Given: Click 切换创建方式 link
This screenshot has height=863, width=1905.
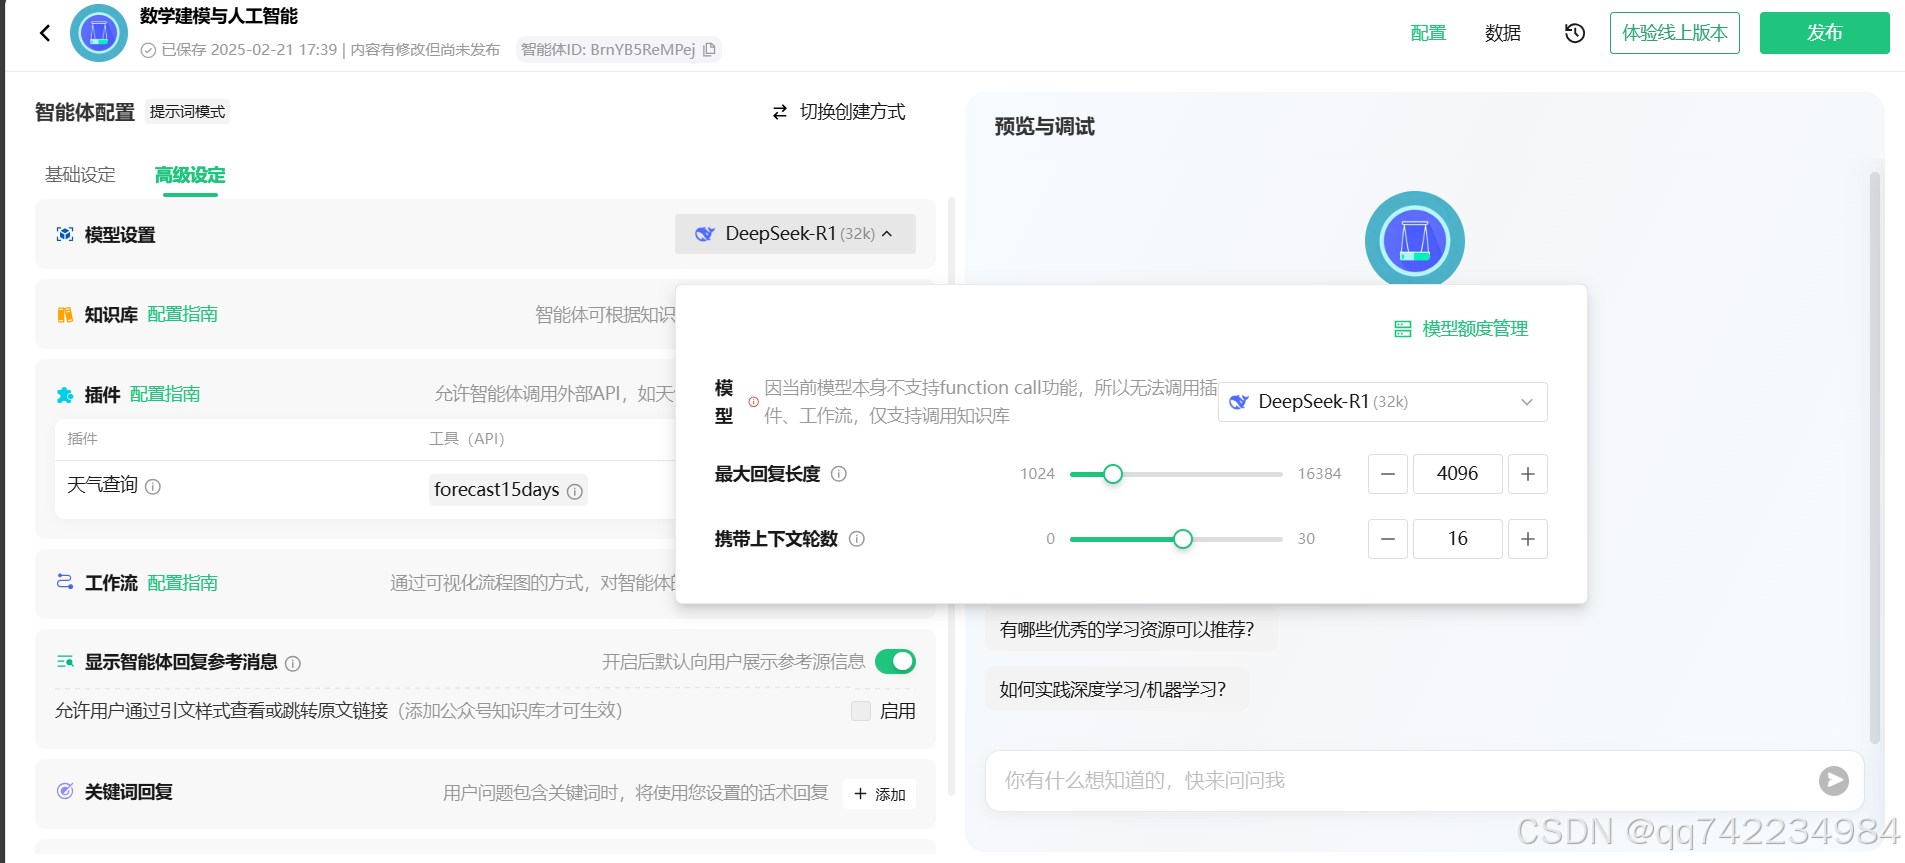Looking at the screenshot, I should [x=852, y=112].
